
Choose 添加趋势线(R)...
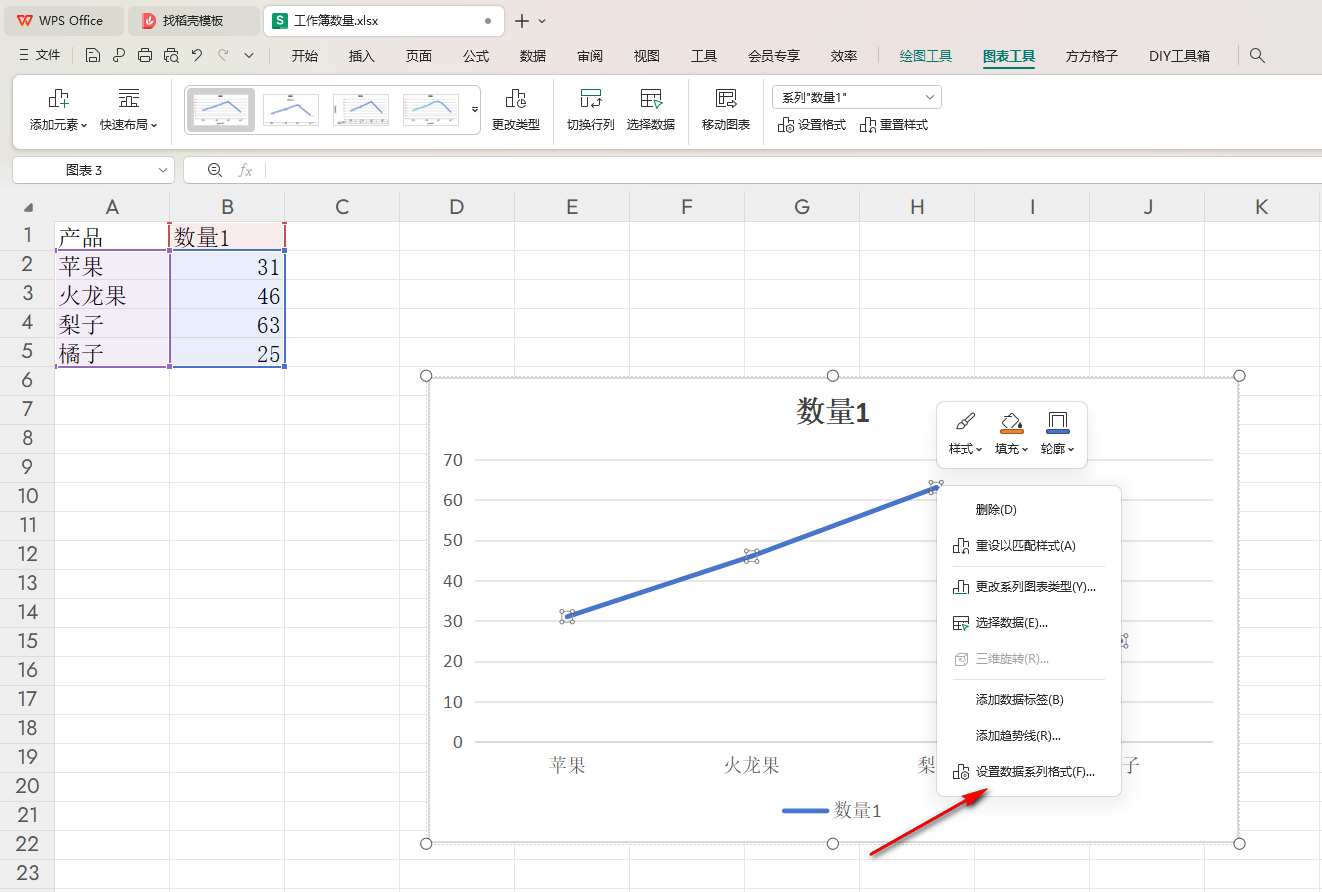[1029, 736]
